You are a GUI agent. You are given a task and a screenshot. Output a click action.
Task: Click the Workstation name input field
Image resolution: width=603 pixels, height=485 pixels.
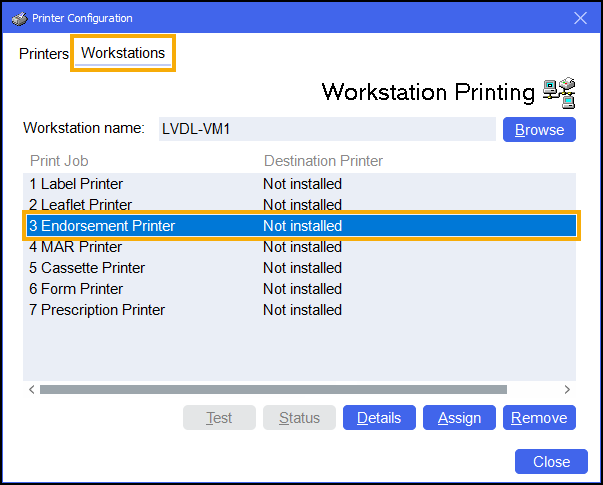coord(326,129)
